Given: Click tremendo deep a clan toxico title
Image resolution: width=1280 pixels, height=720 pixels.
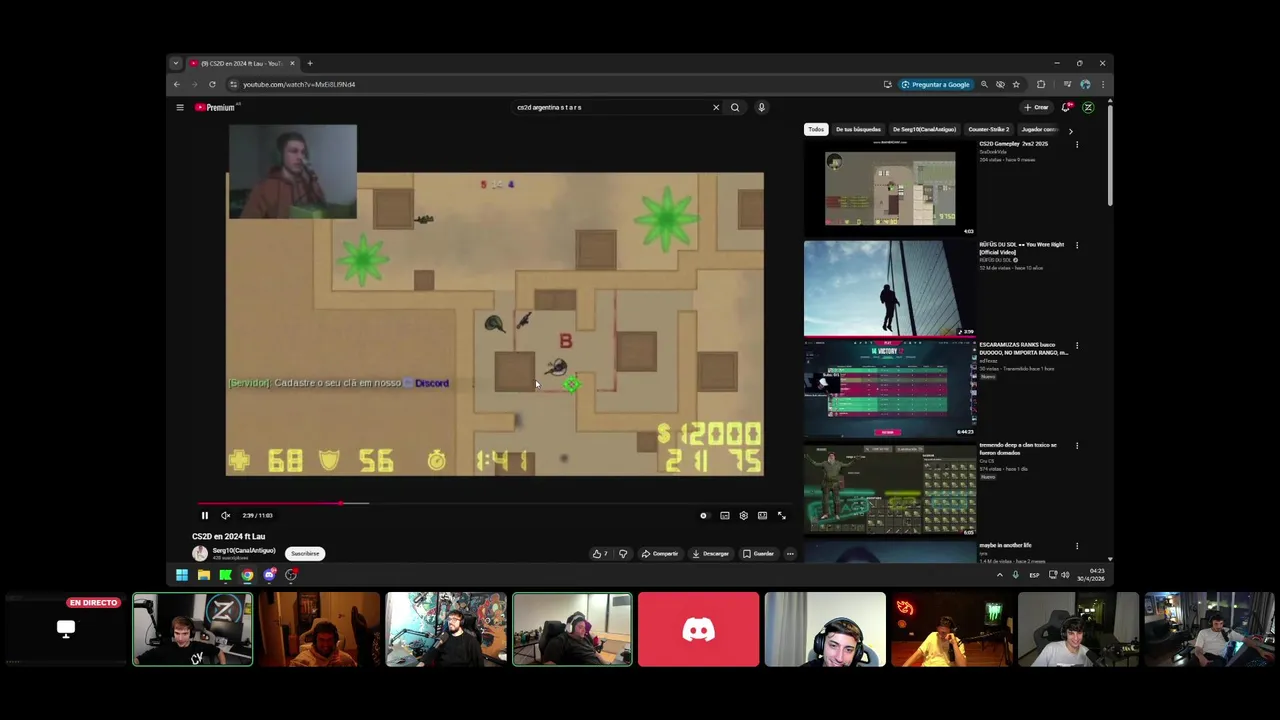Looking at the screenshot, I should pyautogui.click(x=1018, y=448).
